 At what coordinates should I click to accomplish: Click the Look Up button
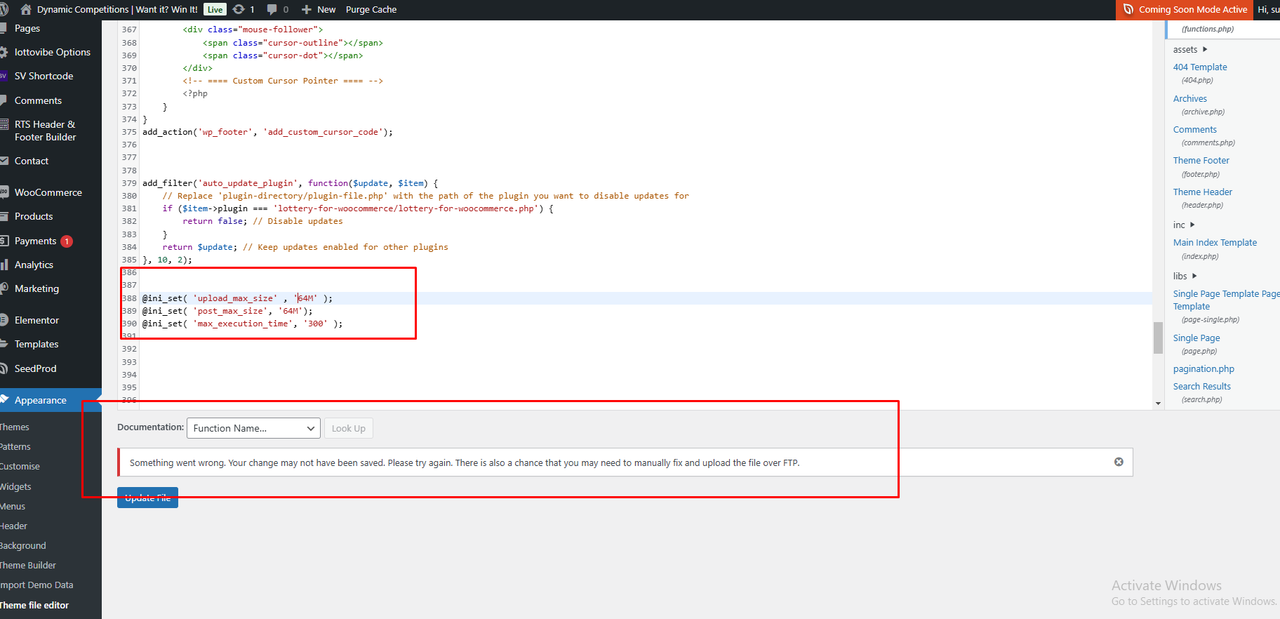[x=348, y=428]
